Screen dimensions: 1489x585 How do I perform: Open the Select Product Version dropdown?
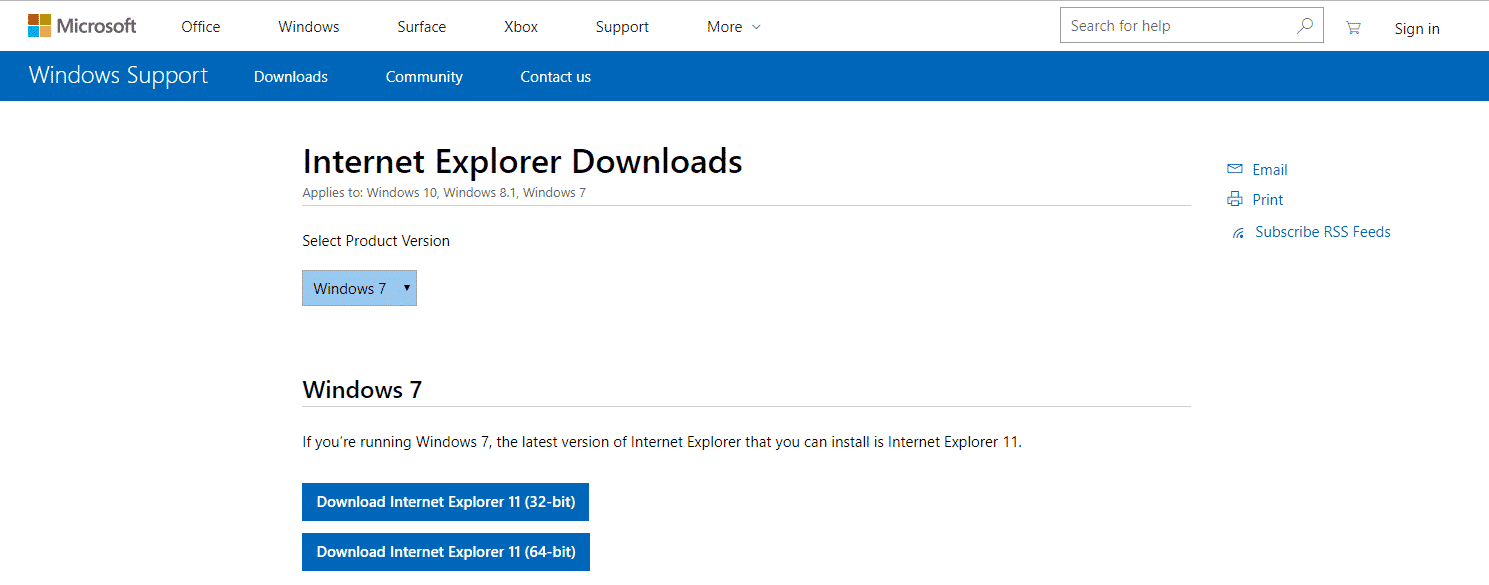(x=359, y=288)
